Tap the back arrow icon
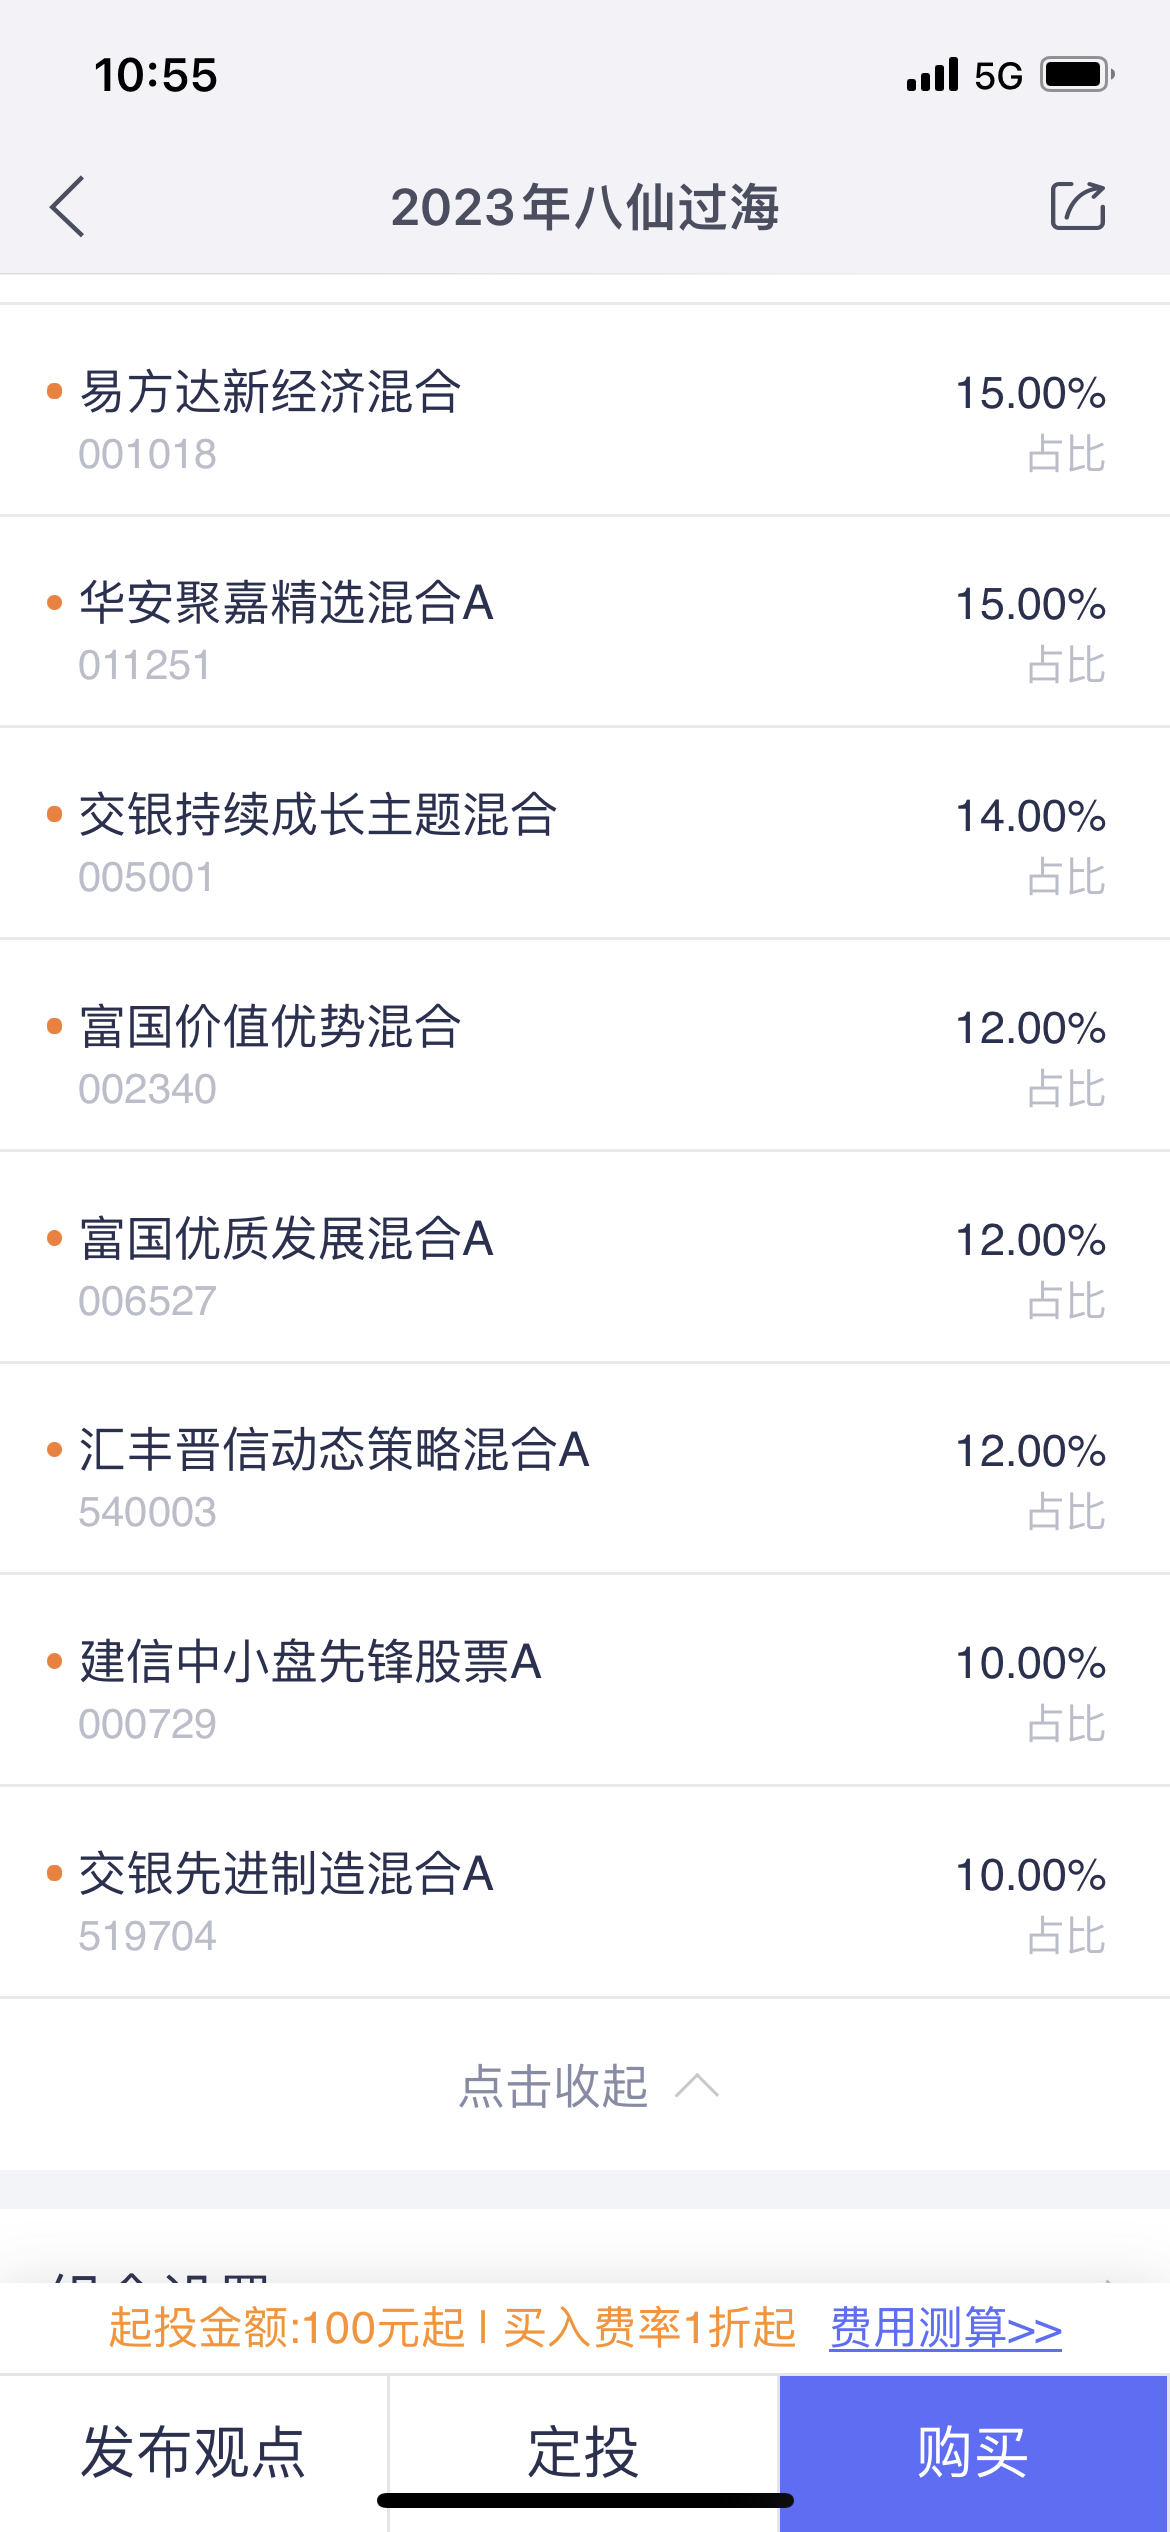1170x2532 pixels. (x=67, y=207)
